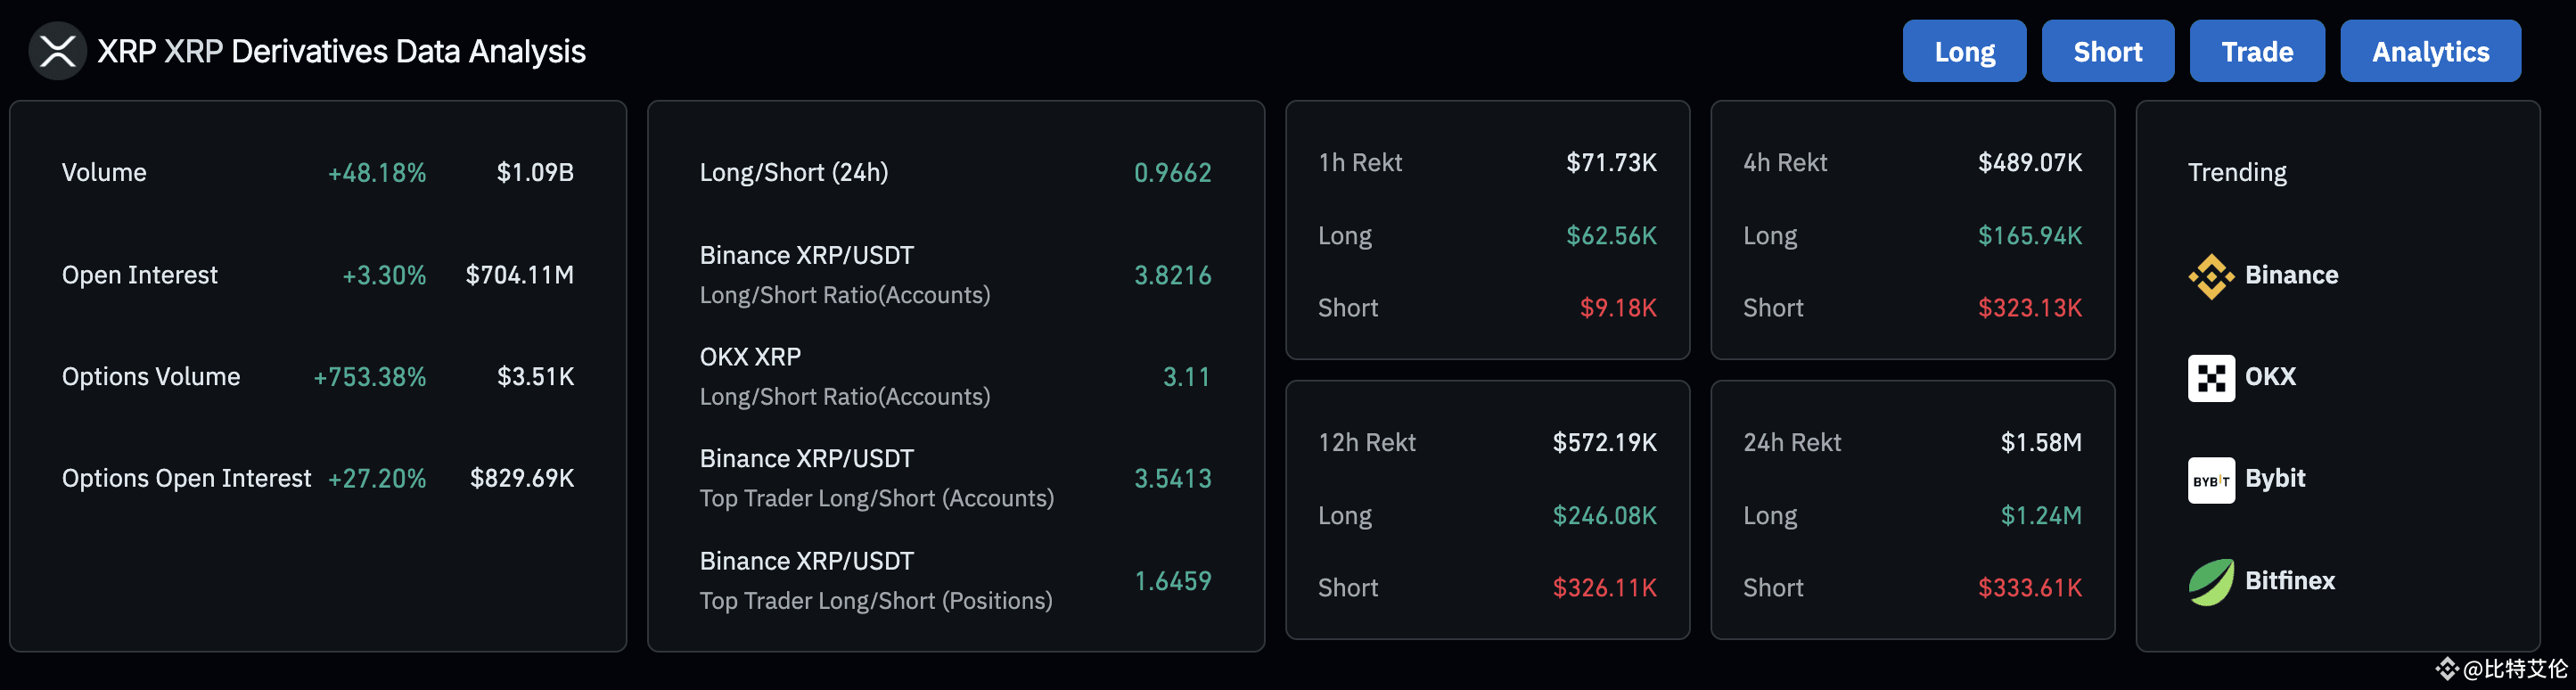
Task: Select Binance XRP/USDT Long/Short Ratio(Accounts) row
Action: 955,275
